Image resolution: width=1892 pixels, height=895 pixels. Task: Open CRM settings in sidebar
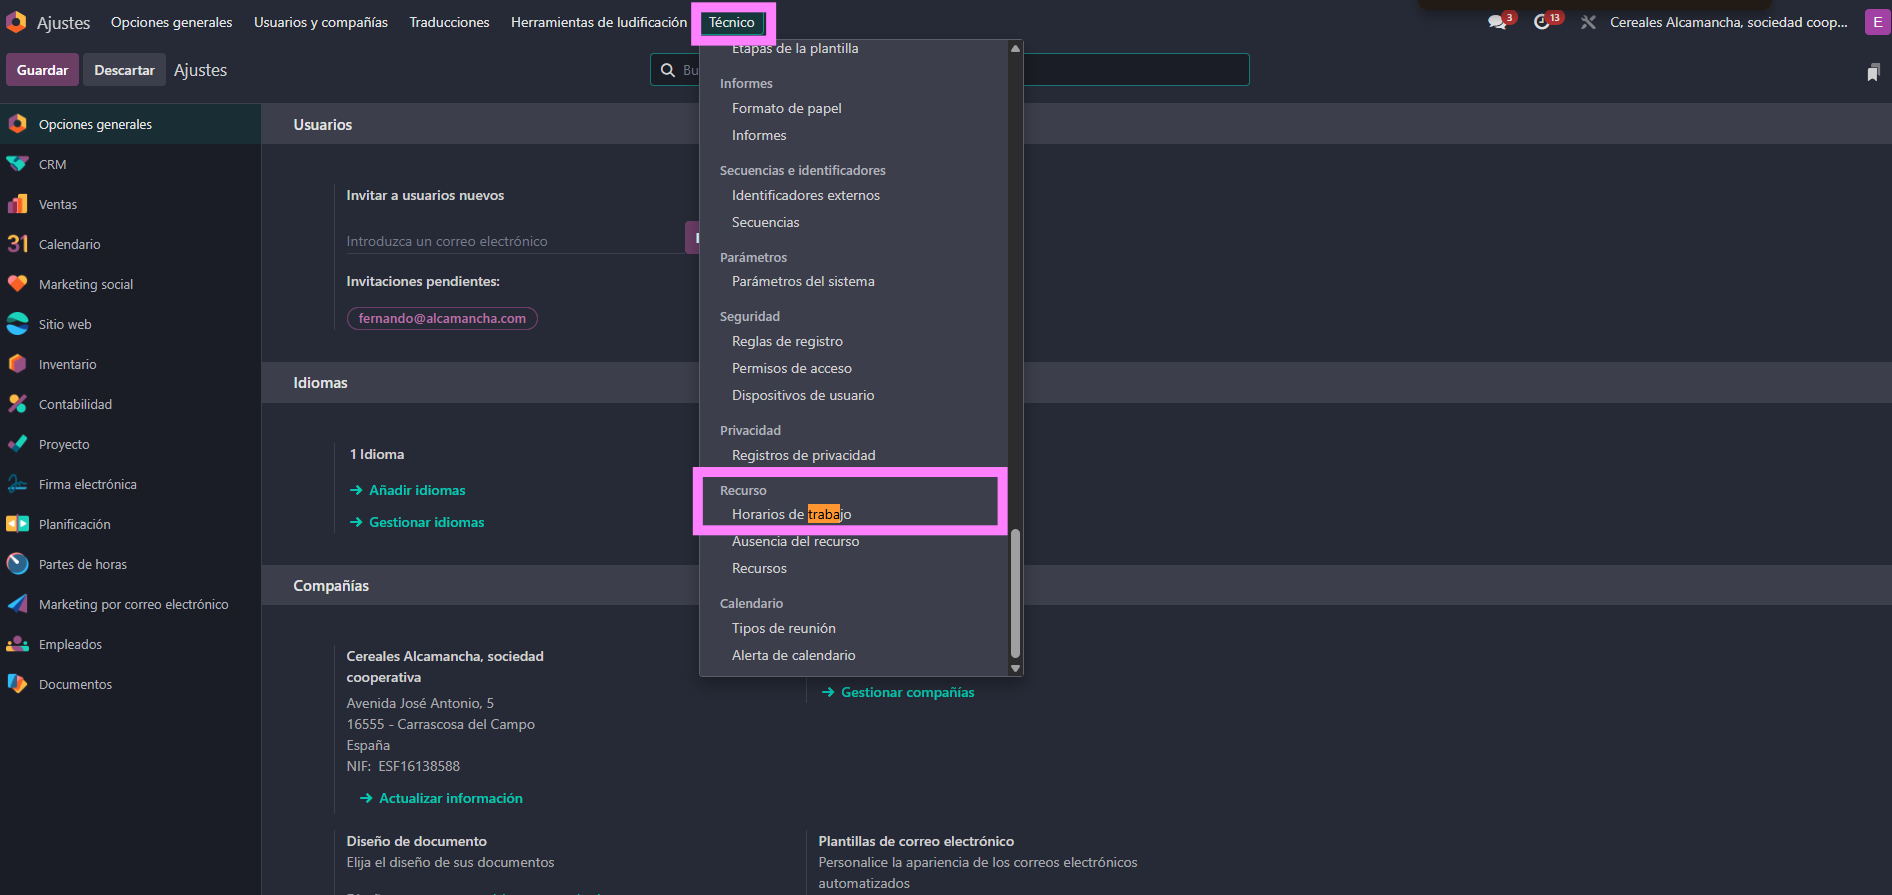52,164
